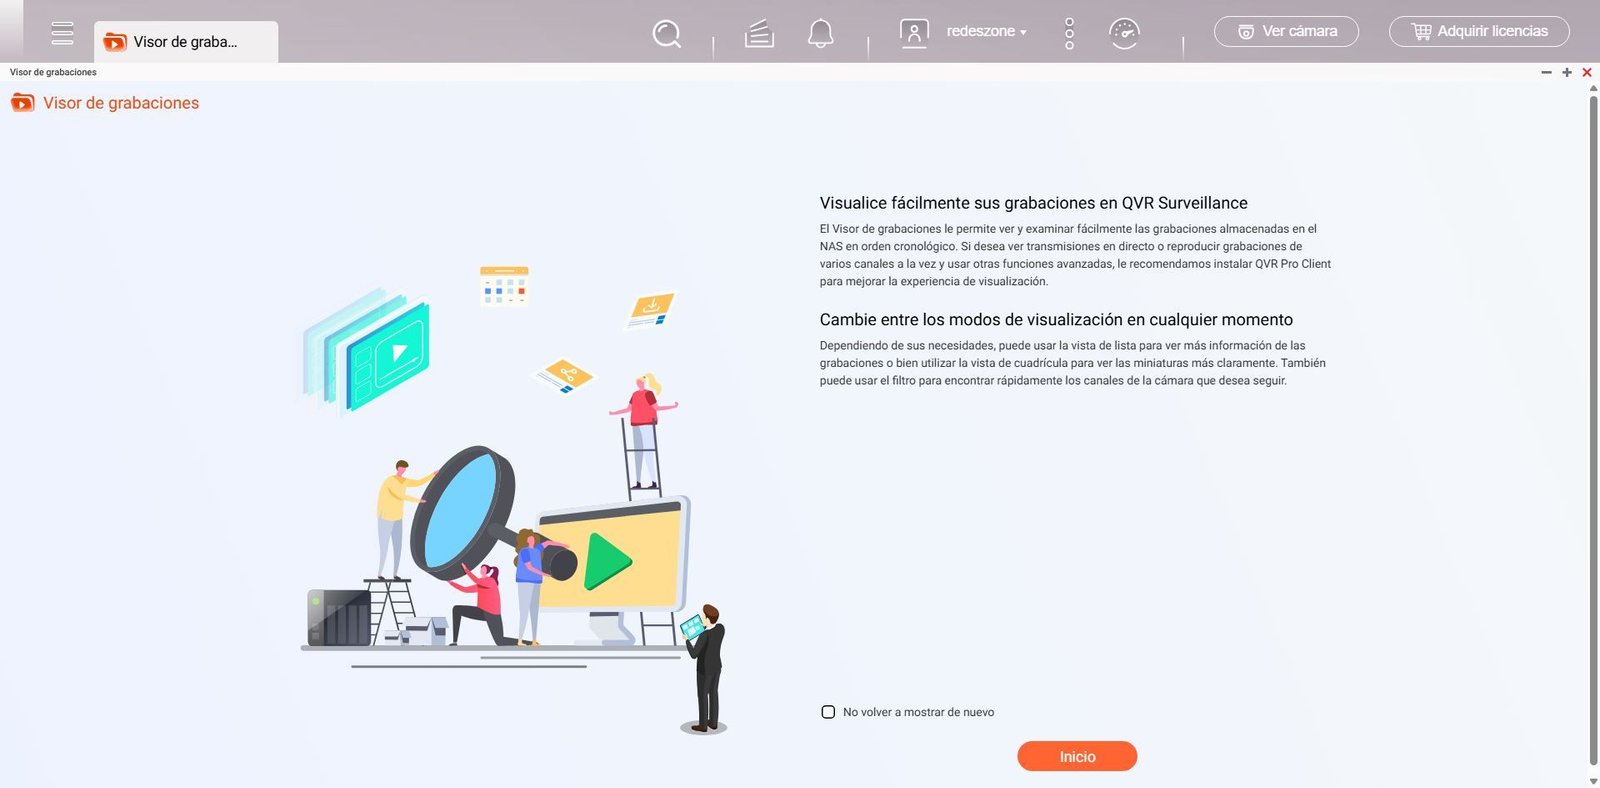Image resolution: width=1600 pixels, height=788 pixels.
Task: Open the background tasks icon
Action: coord(759,33)
